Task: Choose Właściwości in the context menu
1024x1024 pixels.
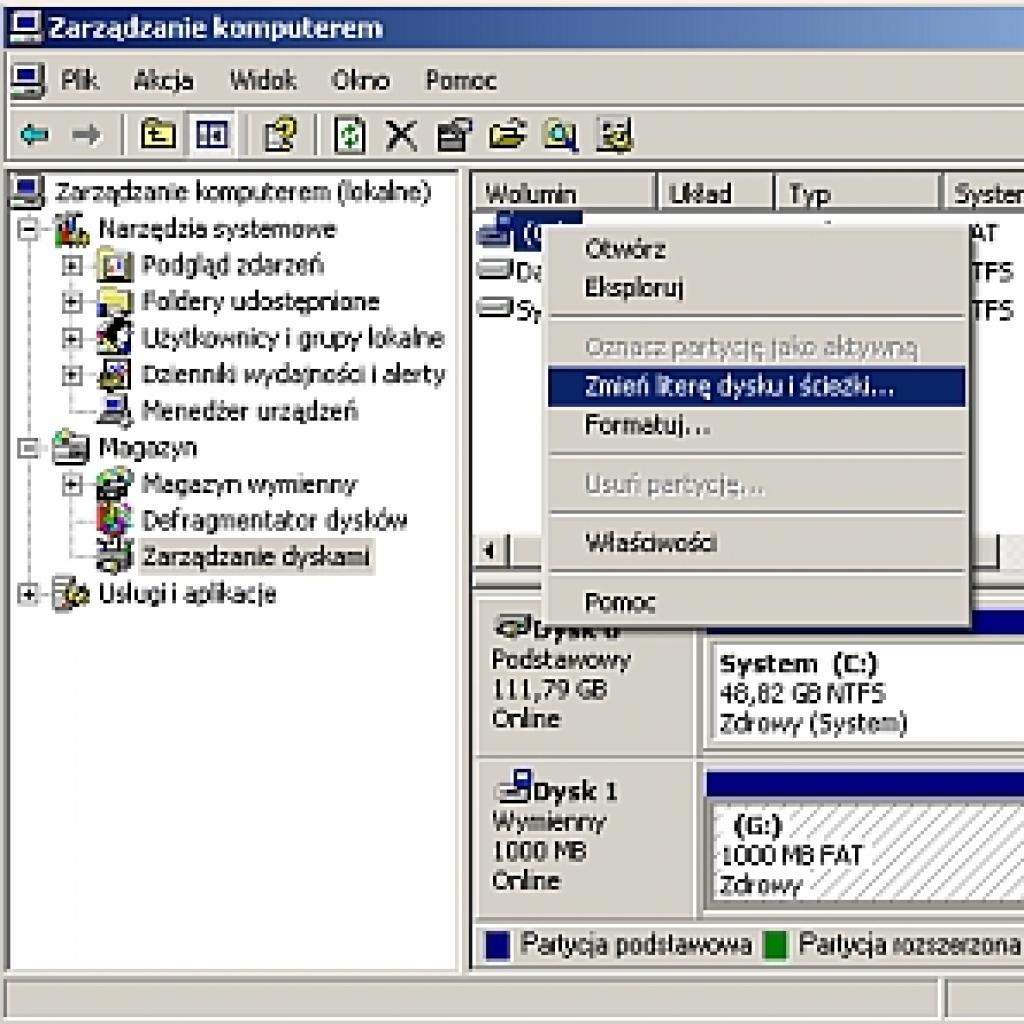Action: click(x=756, y=543)
